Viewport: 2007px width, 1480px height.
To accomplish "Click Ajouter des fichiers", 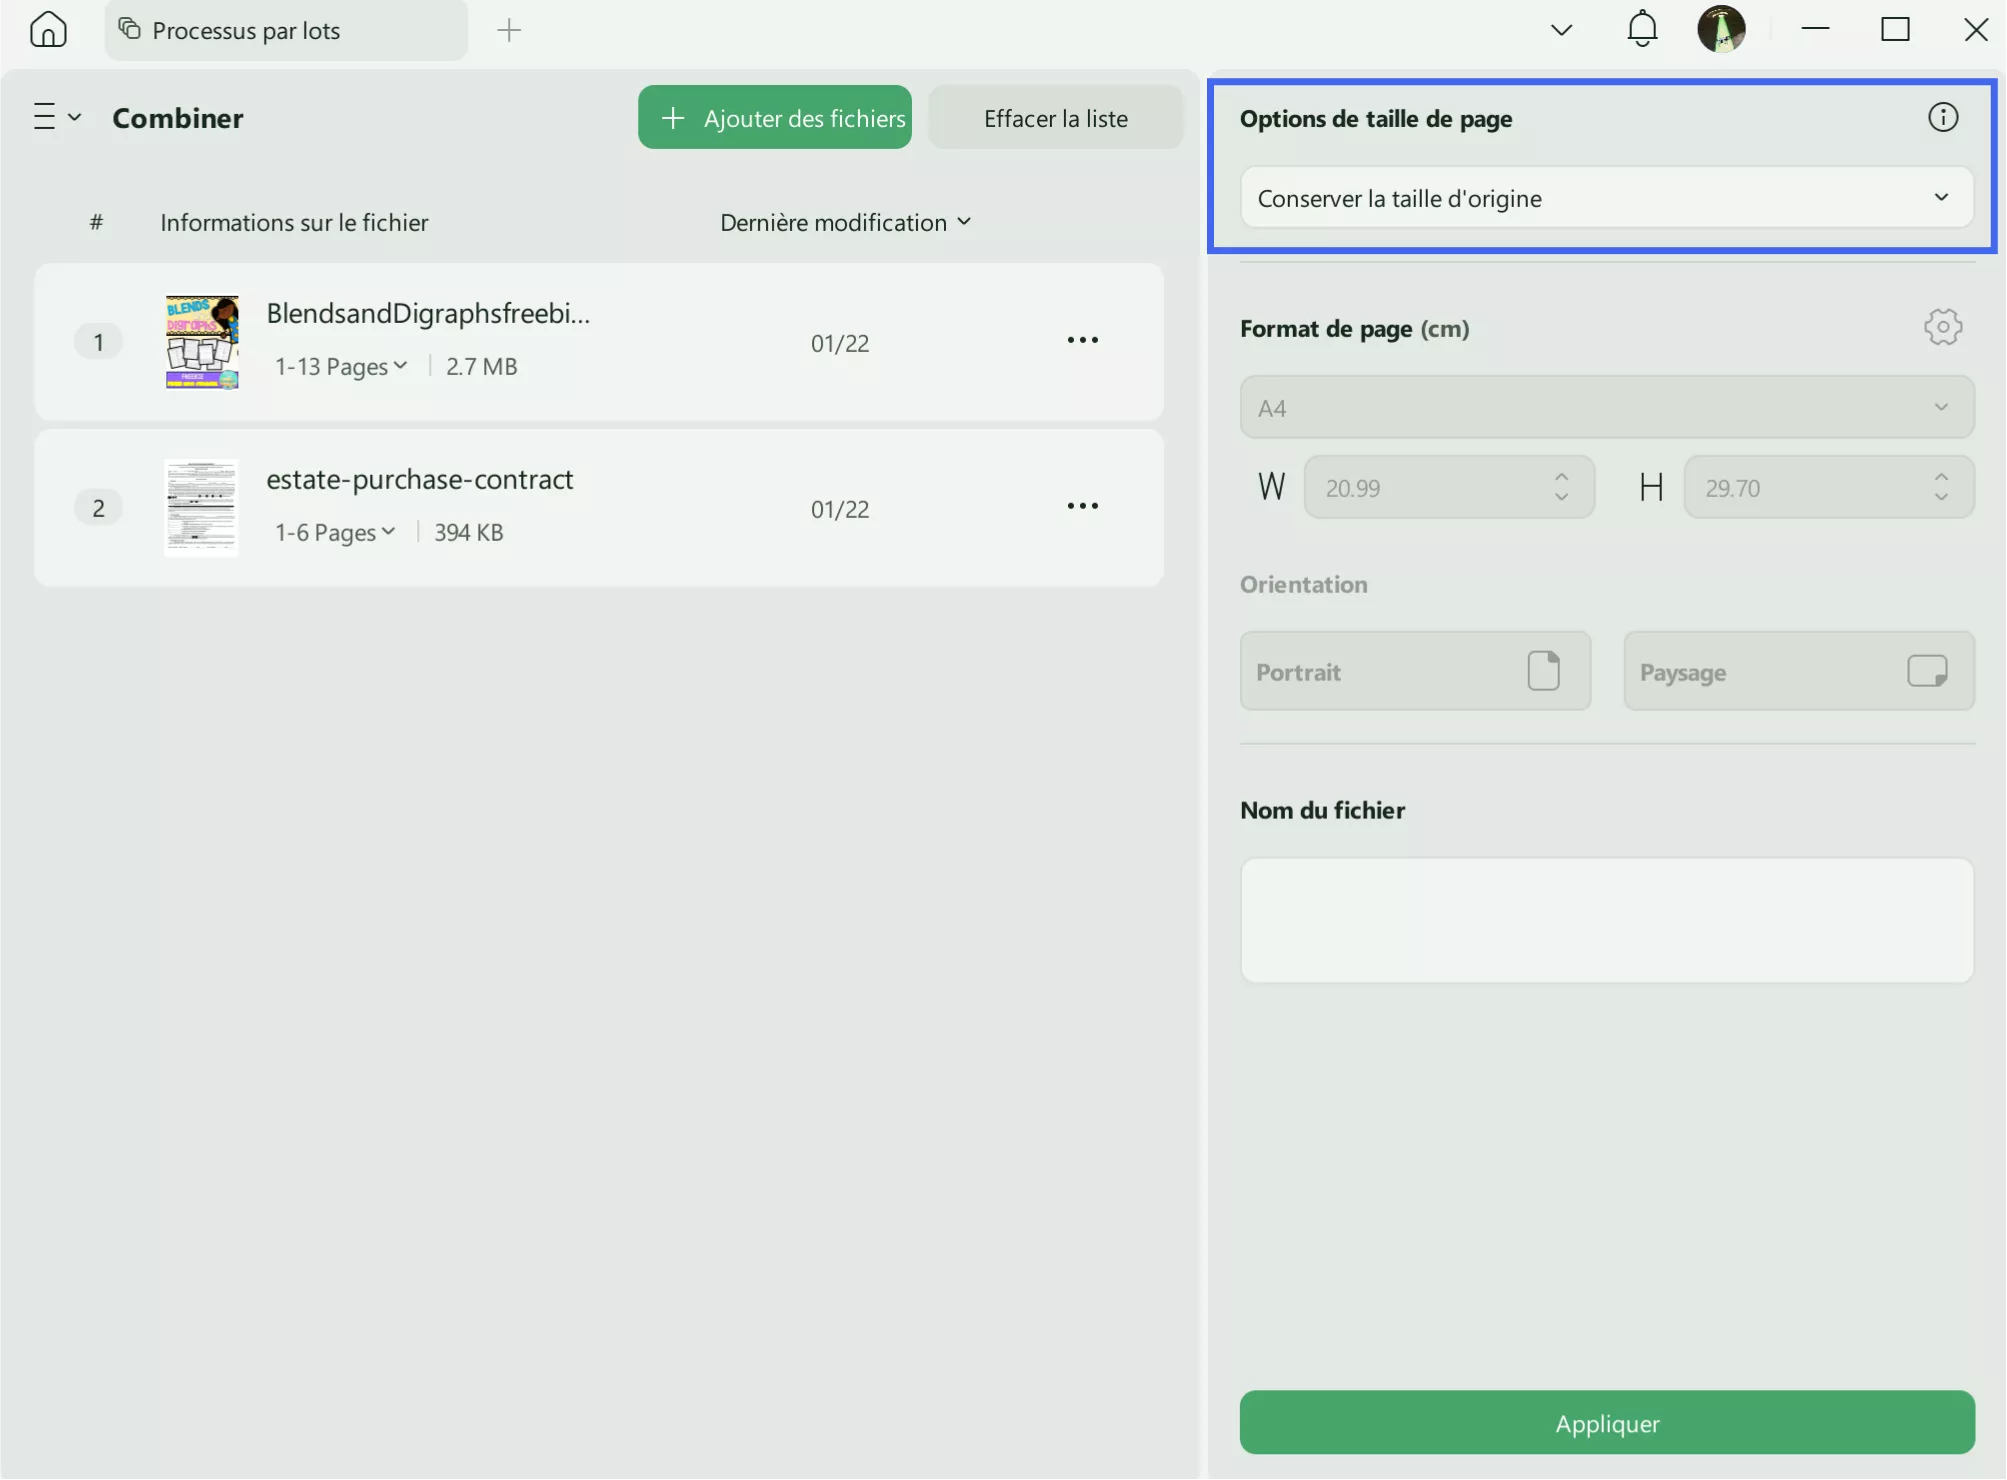I will coord(774,117).
